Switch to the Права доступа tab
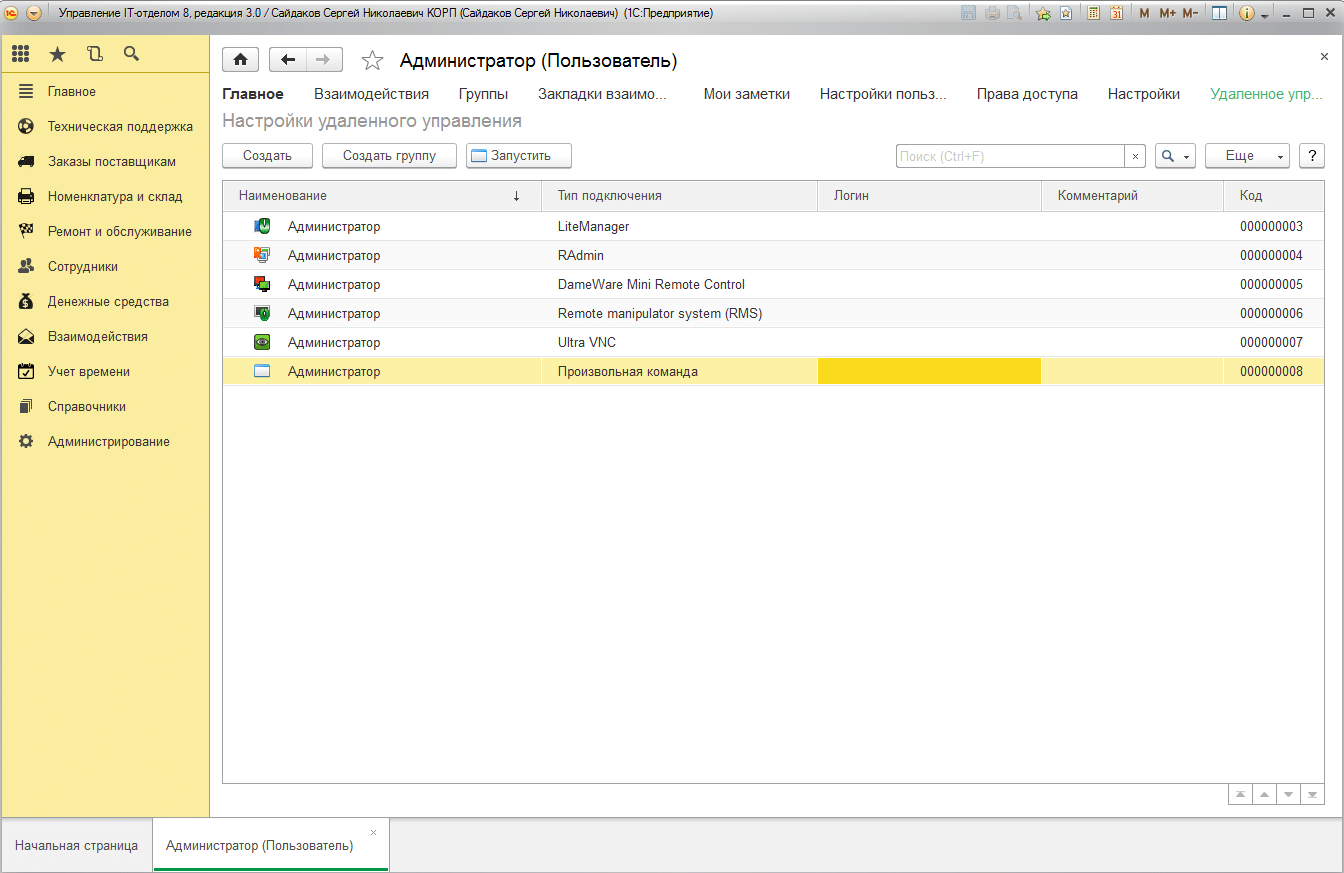Viewport: 1344px width, 873px height. pyautogui.click(x=1027, y=94)
